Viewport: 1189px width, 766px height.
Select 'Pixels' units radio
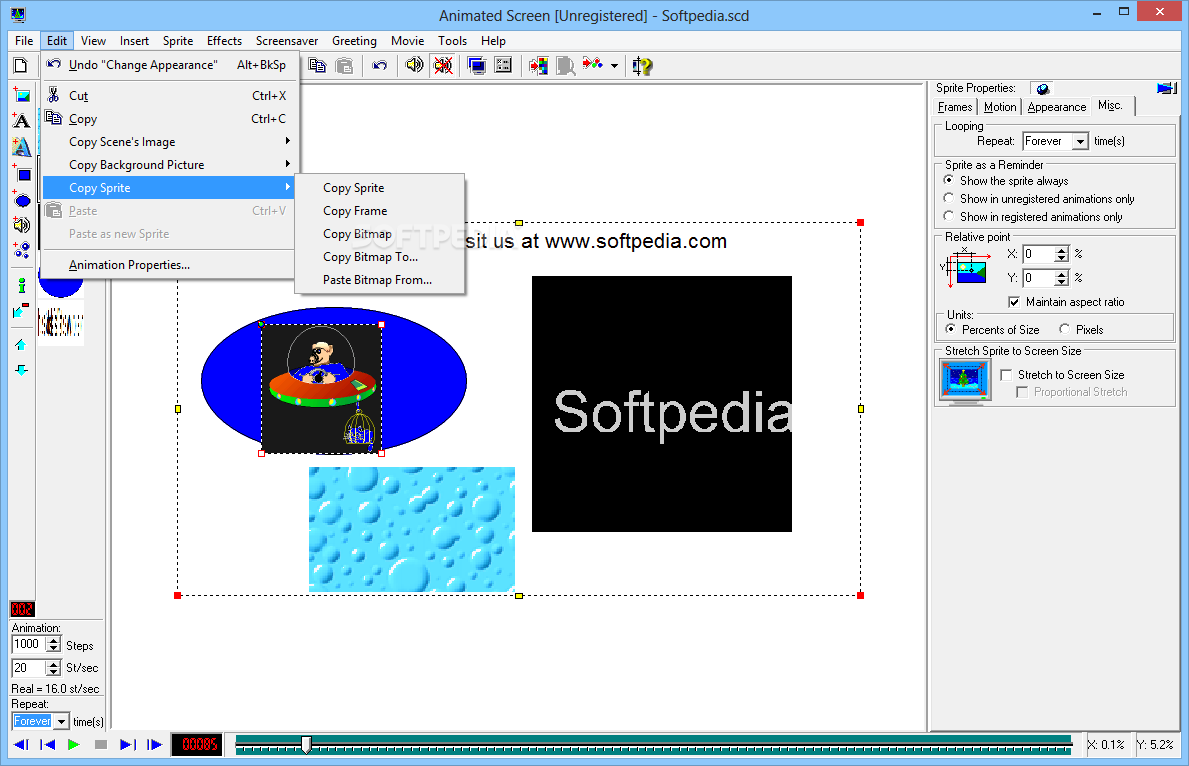1065,329
